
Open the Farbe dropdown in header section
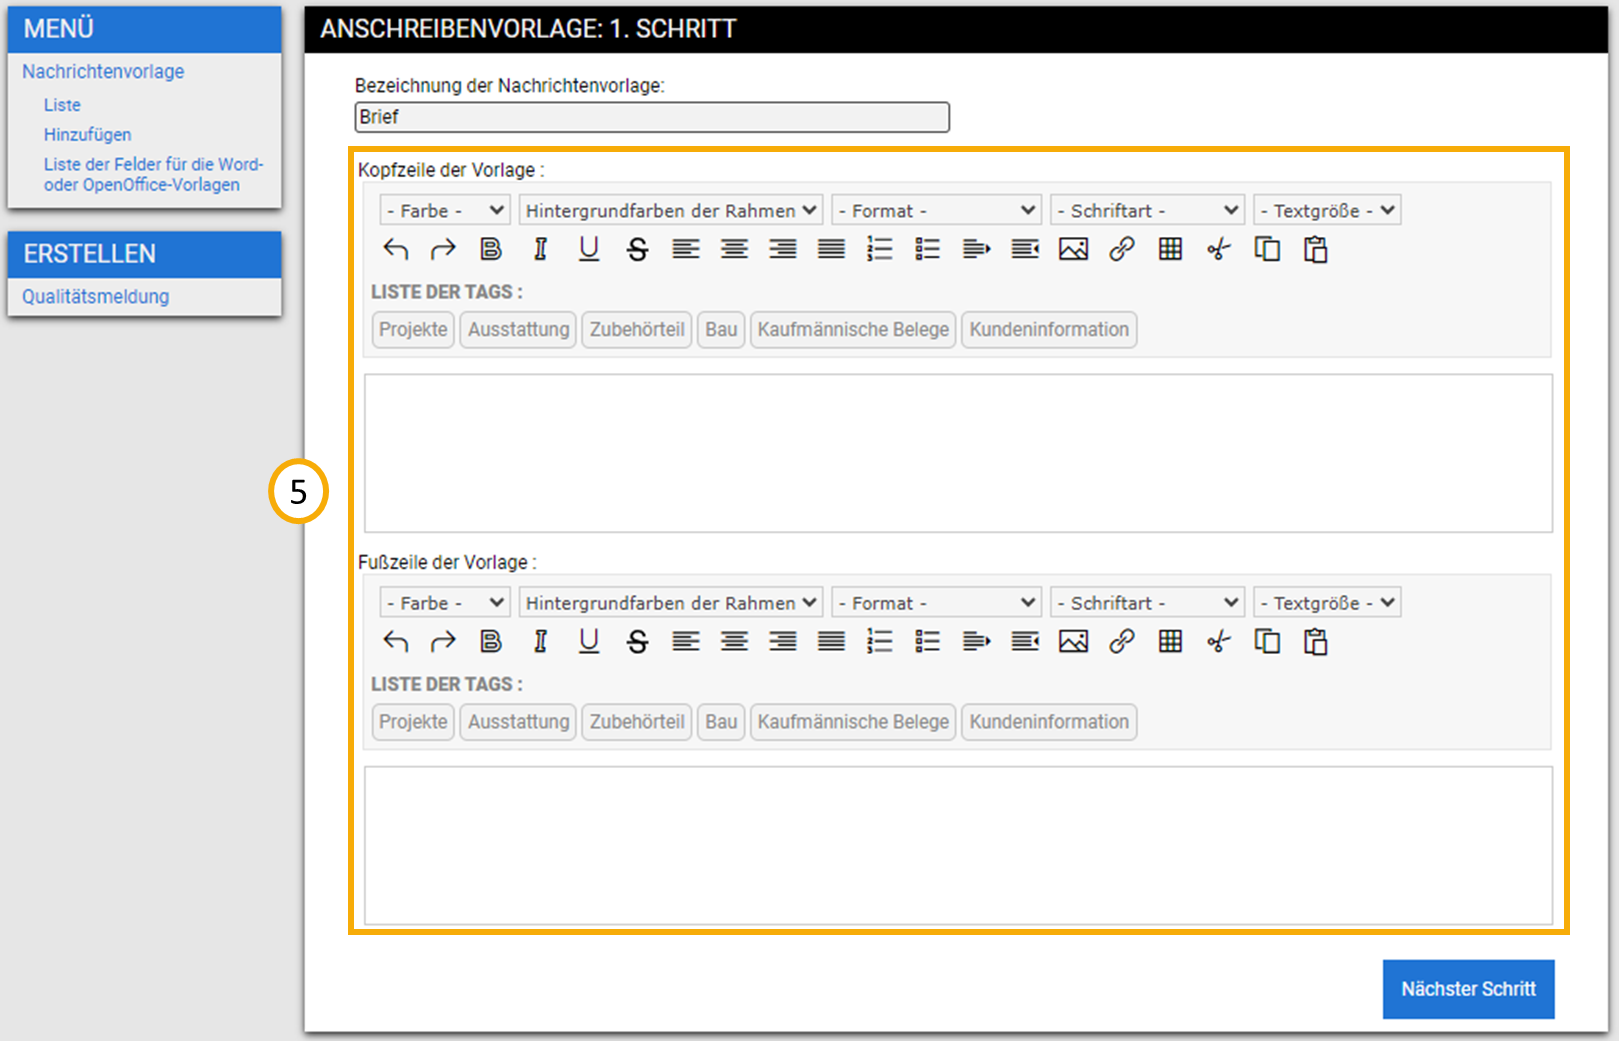(x=445, y=210)
